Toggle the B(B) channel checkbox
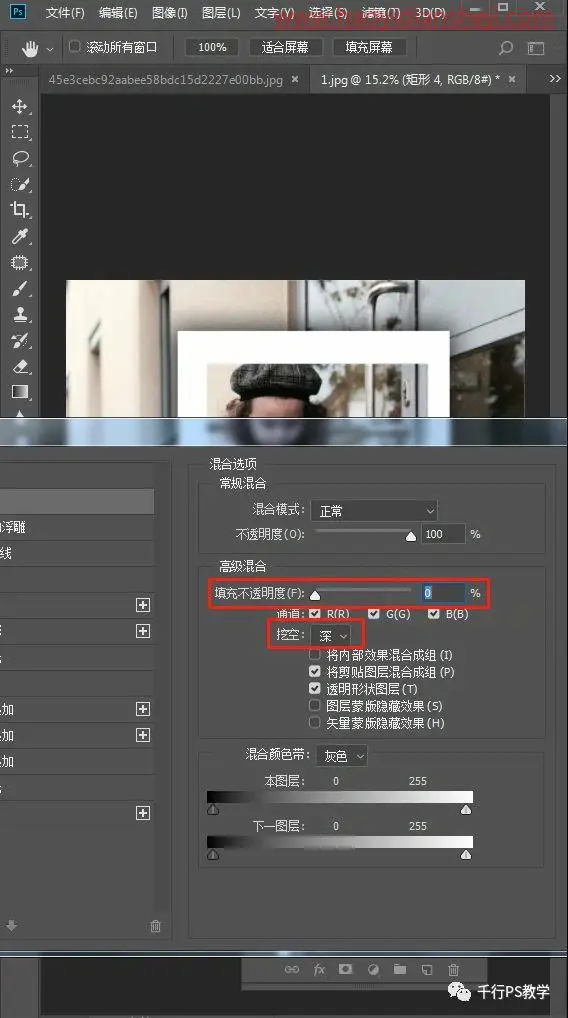This screenshot has height=1018, width=568. pos(433,614)
